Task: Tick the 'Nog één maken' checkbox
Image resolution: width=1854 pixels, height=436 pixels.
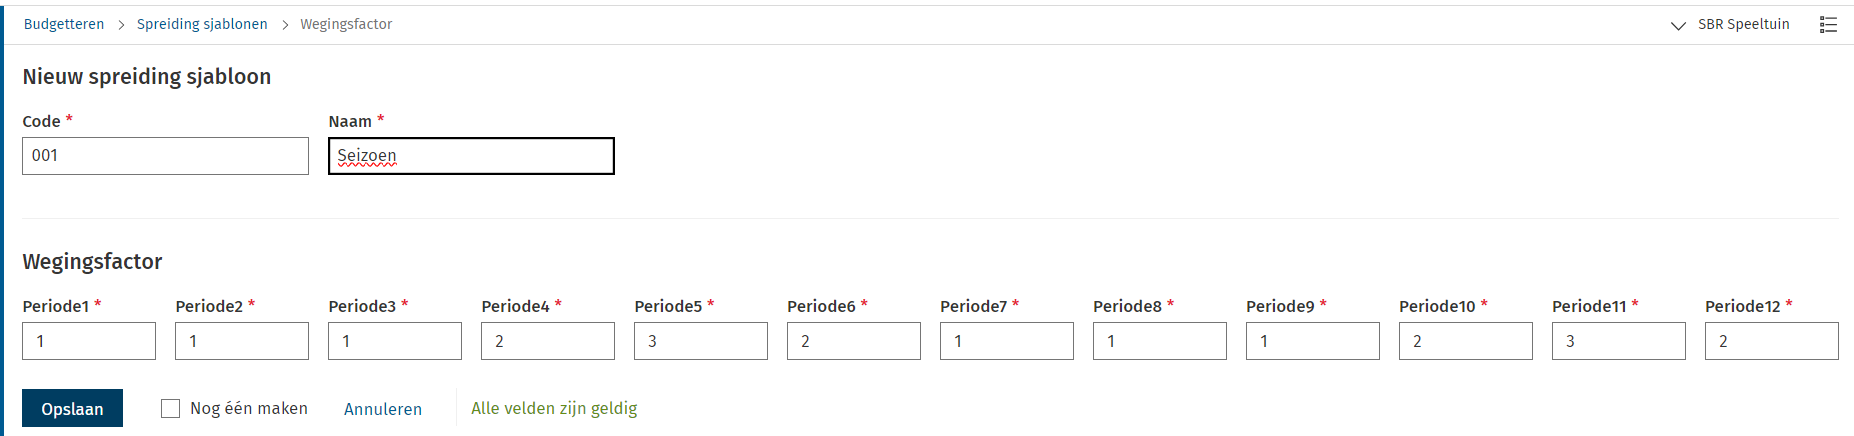Action: click(x=171, y=408)
